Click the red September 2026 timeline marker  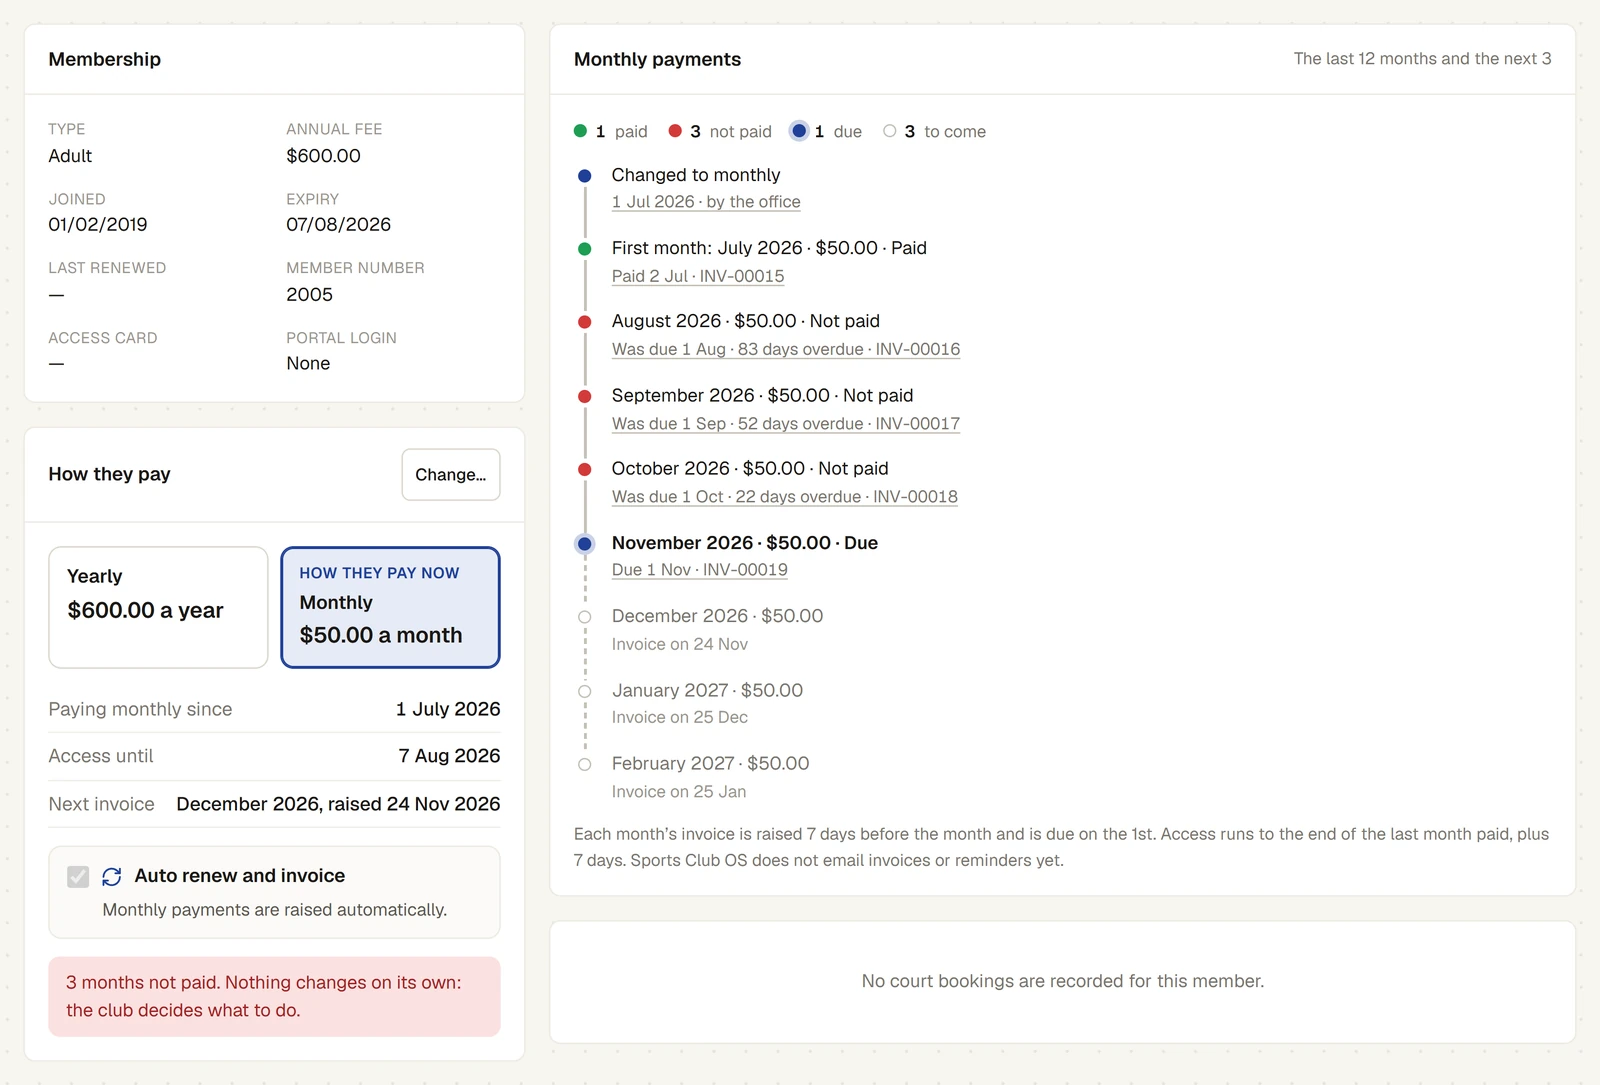pos(585,396)
